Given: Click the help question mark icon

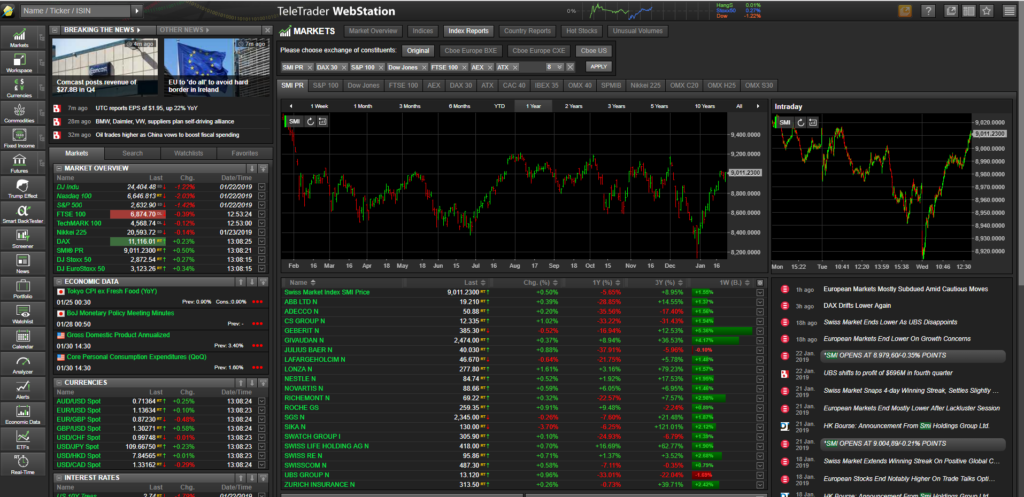Looking at the screenshot, I should [929, 10].
